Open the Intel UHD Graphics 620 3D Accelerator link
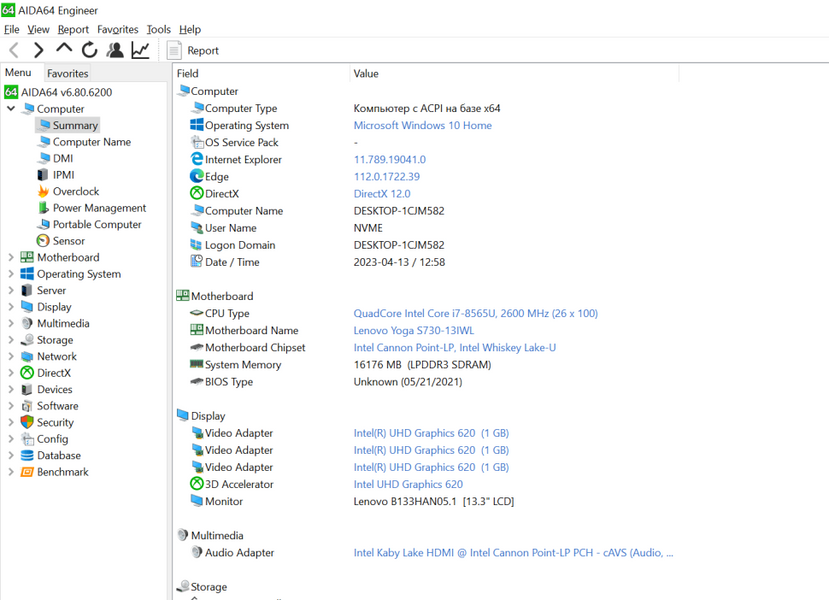This screenshot has height=600, width=829. pos(408,484)
